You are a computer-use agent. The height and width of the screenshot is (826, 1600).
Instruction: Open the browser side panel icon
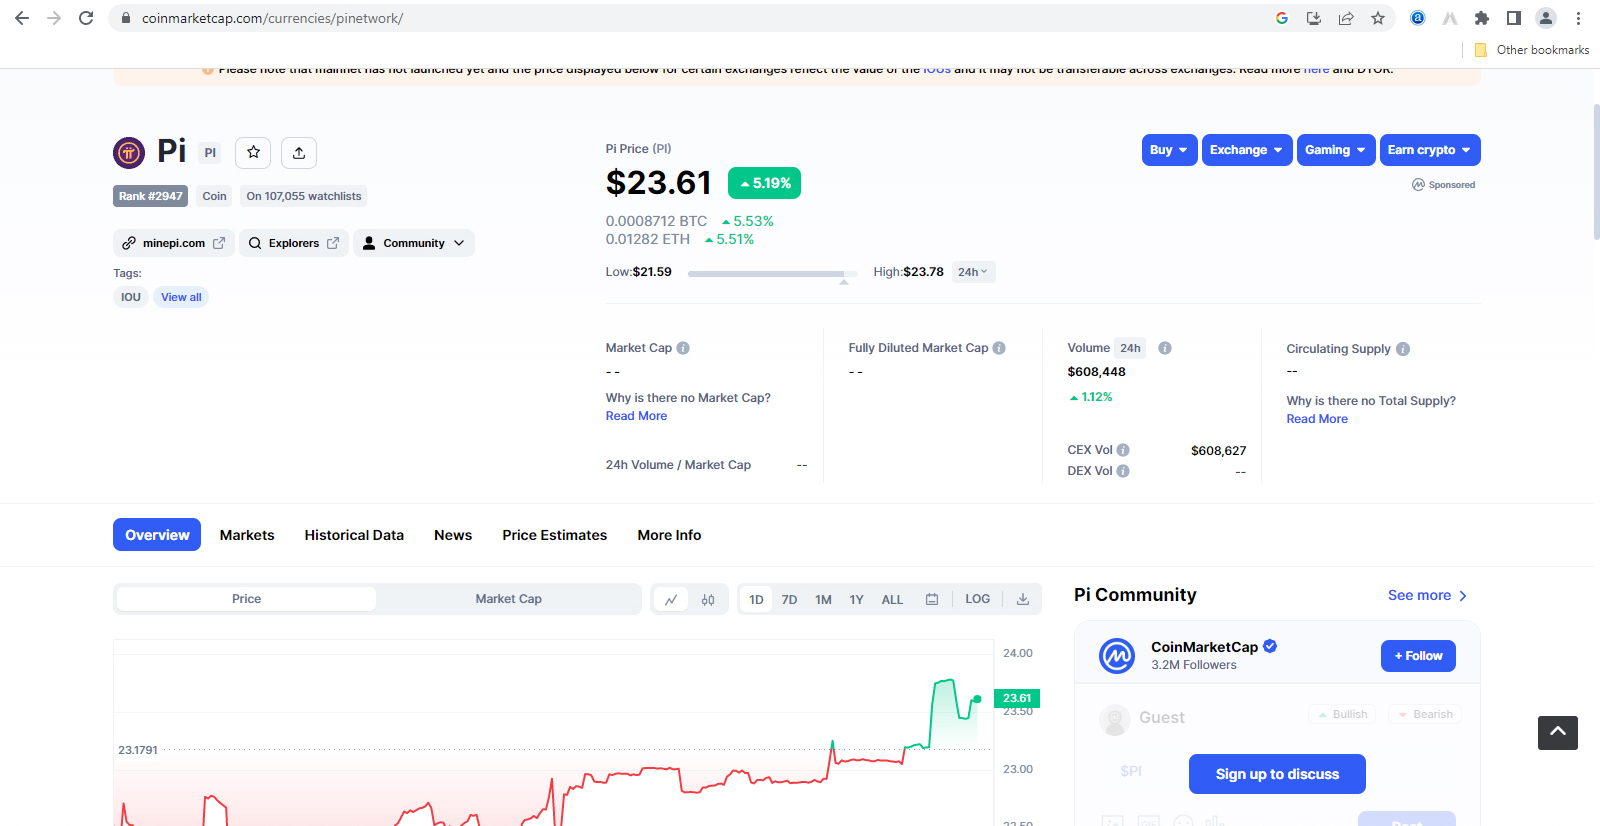point(1514,18)
